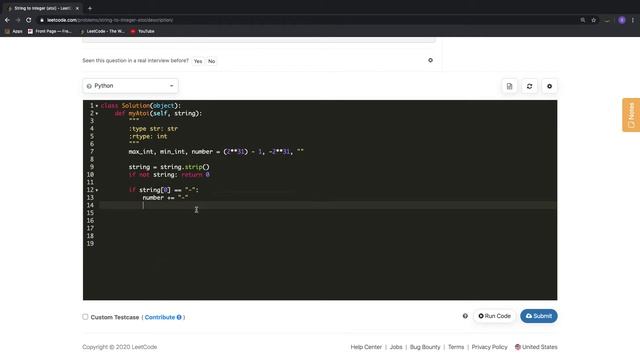Screen dimensions: 640x360
Task: Click the browser back arrow
Action: pyautogui.click(x=7, y=20)
